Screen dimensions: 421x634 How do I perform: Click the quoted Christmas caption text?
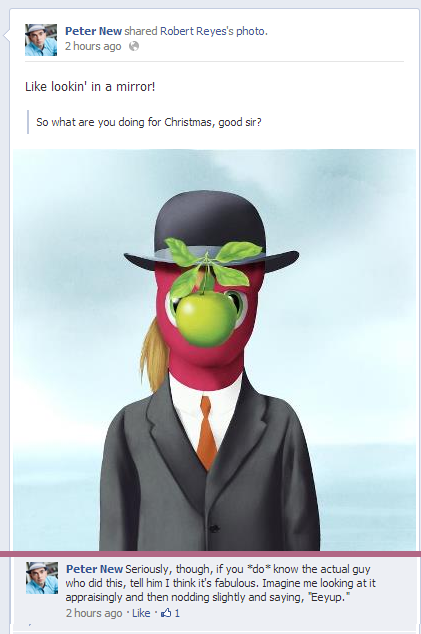(149, 122)
